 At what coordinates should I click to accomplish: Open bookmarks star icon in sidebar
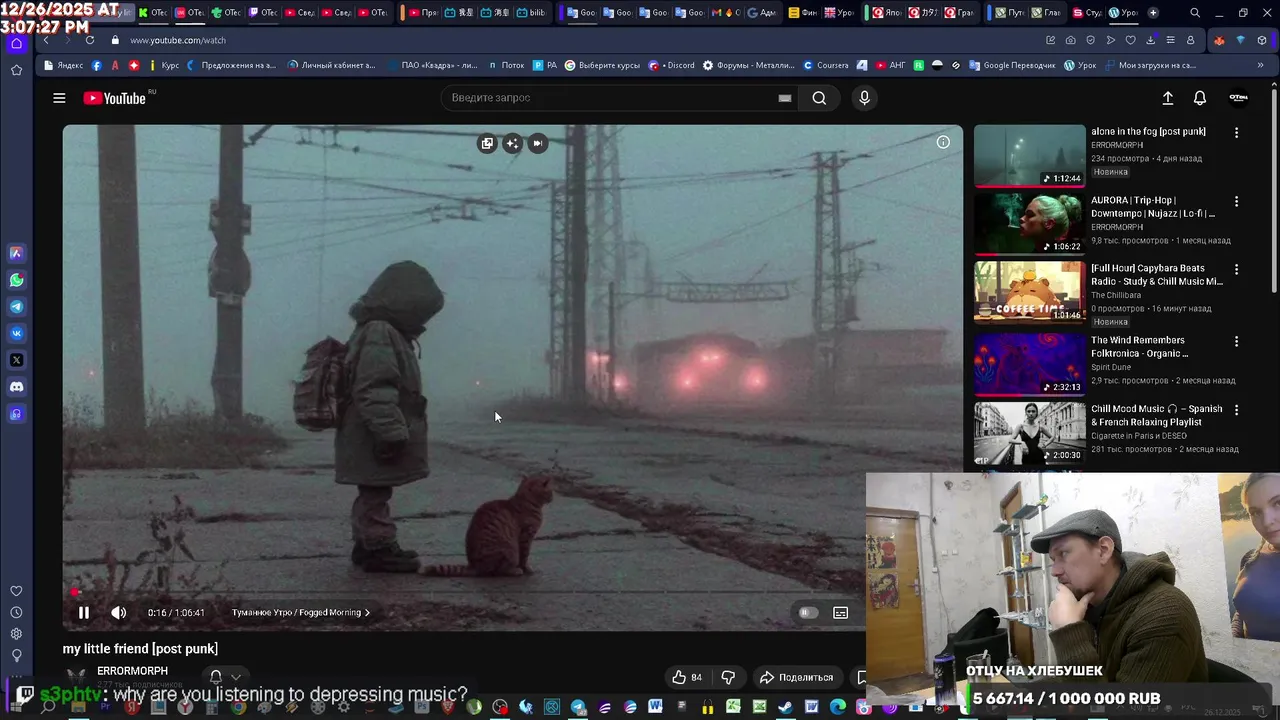16,70
